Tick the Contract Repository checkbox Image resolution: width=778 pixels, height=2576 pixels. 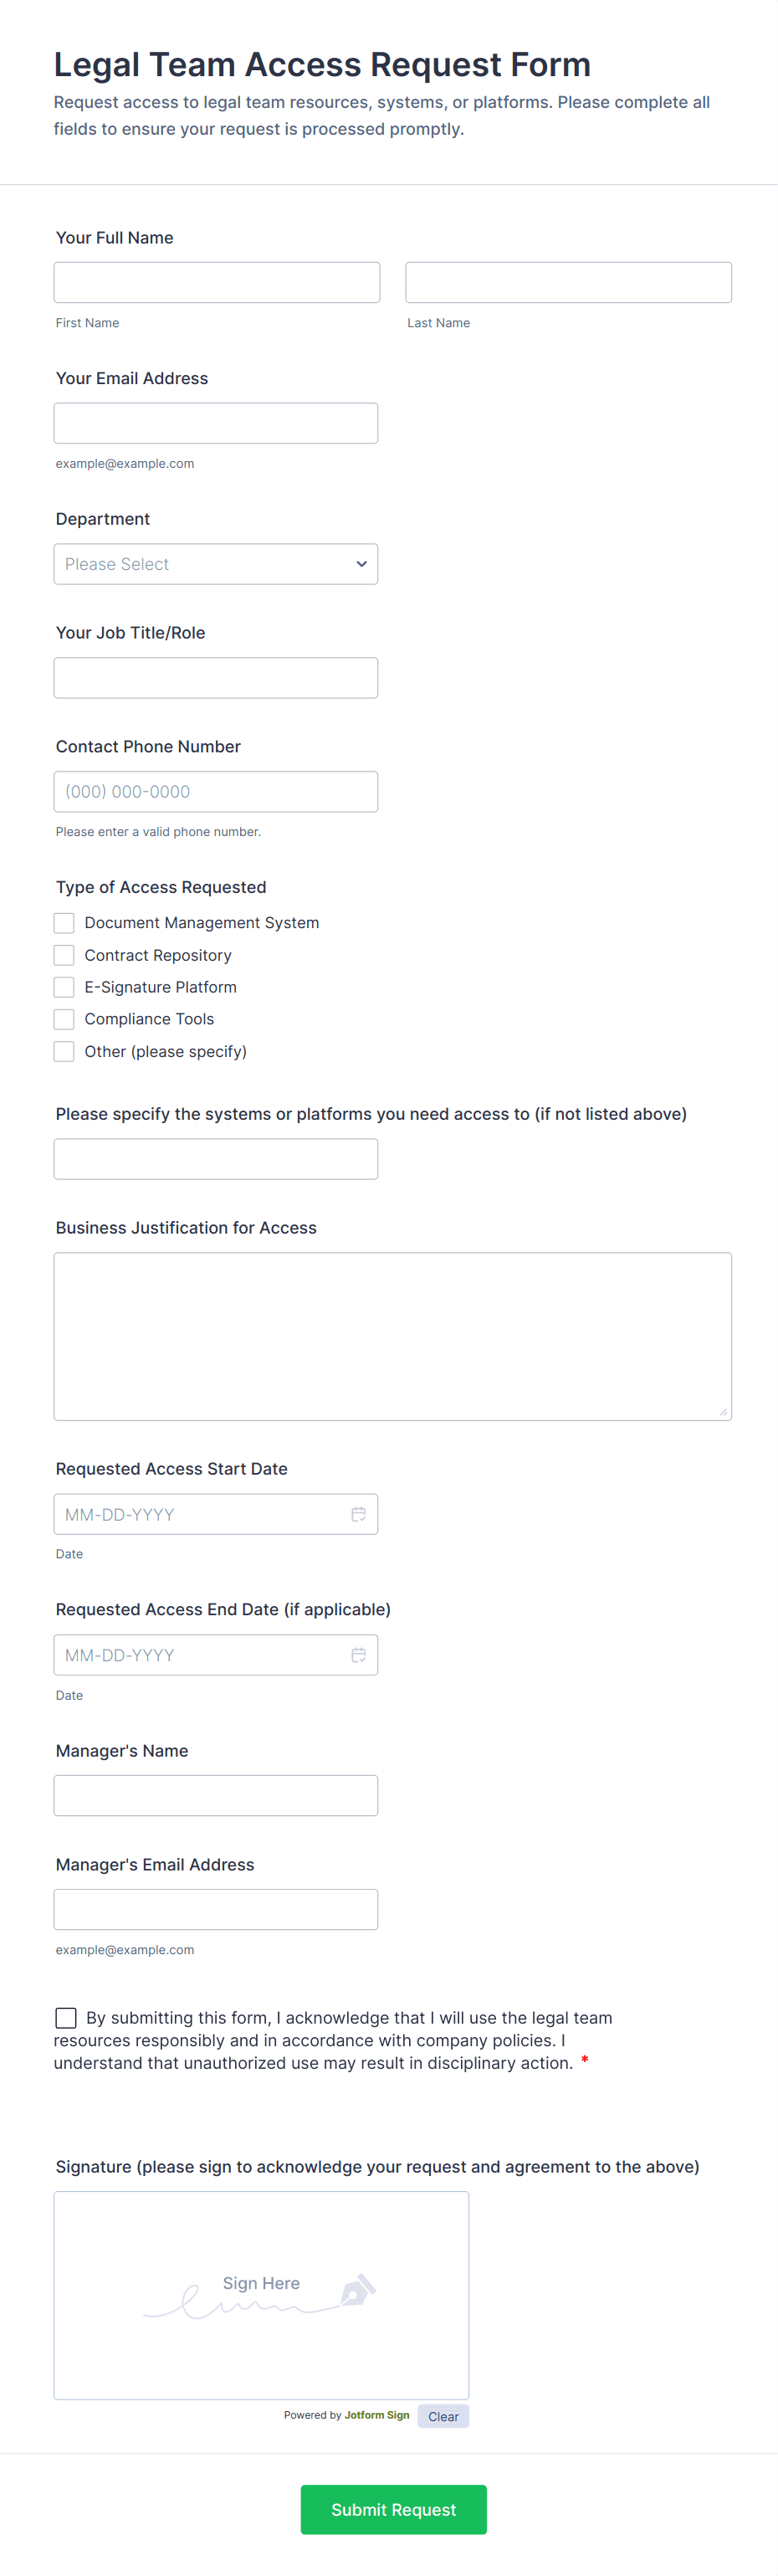pyautogui.click(x=64, y=955)
